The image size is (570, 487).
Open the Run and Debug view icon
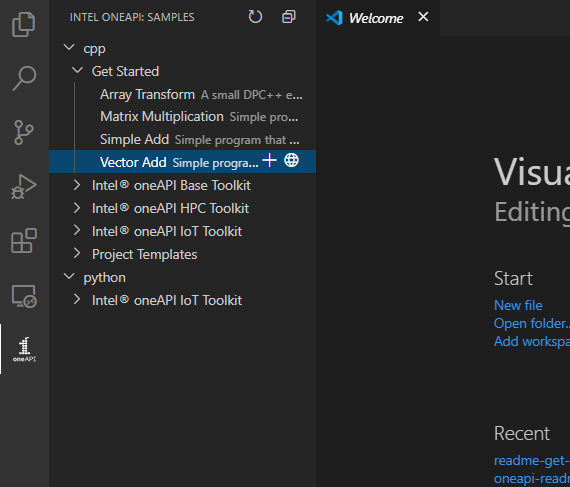24,187
